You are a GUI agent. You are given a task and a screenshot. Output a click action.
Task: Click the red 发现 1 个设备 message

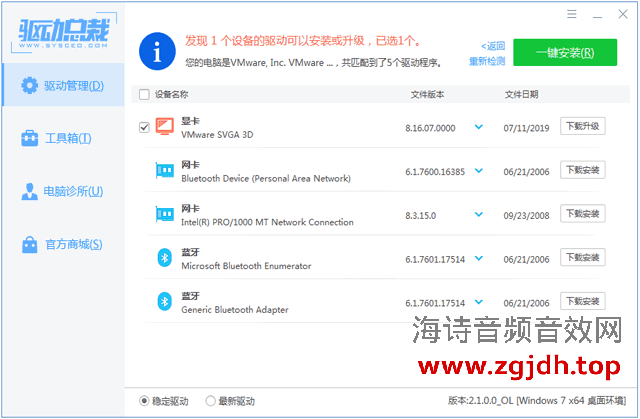[x=302, y=41]
